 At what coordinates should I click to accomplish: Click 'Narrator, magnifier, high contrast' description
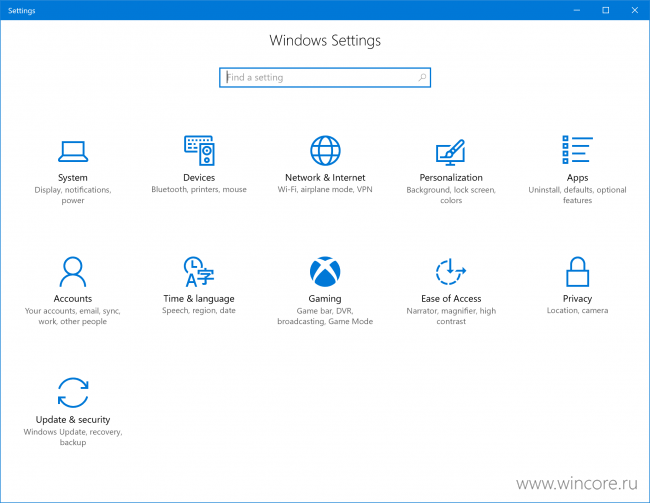coord(451,316)
